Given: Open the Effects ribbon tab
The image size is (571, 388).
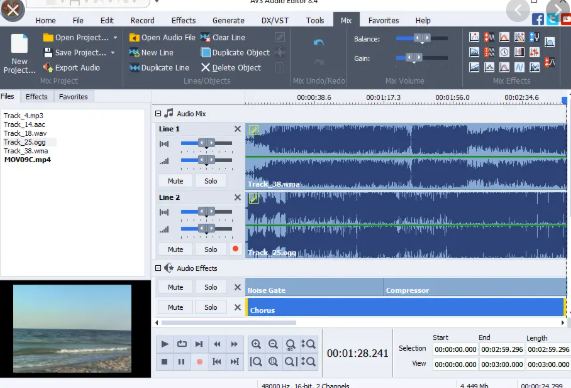Looking at the screenshot, I should (x=184, y=20).
